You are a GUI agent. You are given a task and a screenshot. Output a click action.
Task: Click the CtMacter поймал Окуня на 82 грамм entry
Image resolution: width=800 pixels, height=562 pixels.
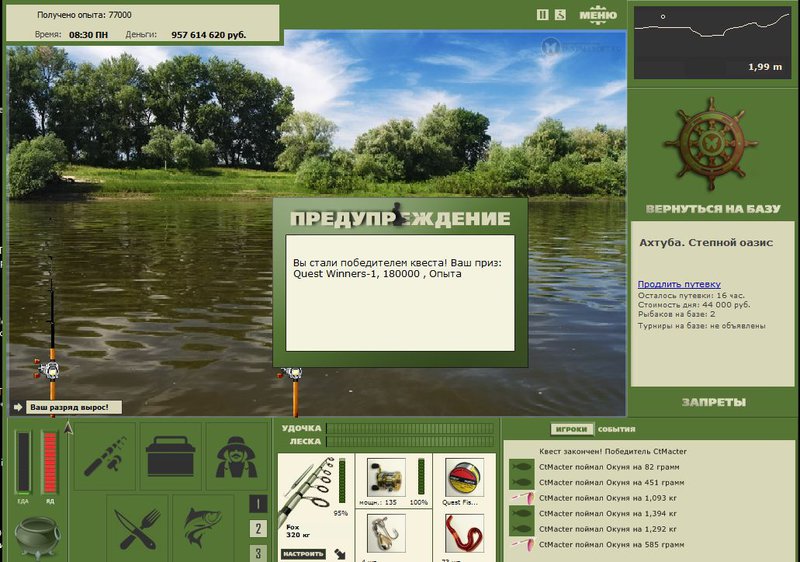pos(609,467)
